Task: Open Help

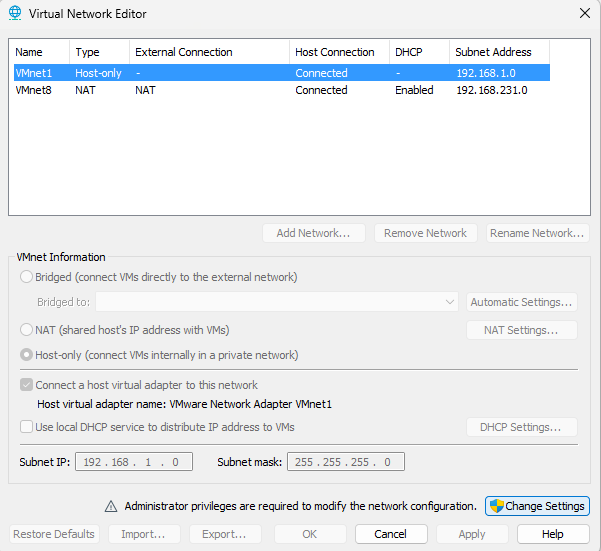Action: point(553,534)
